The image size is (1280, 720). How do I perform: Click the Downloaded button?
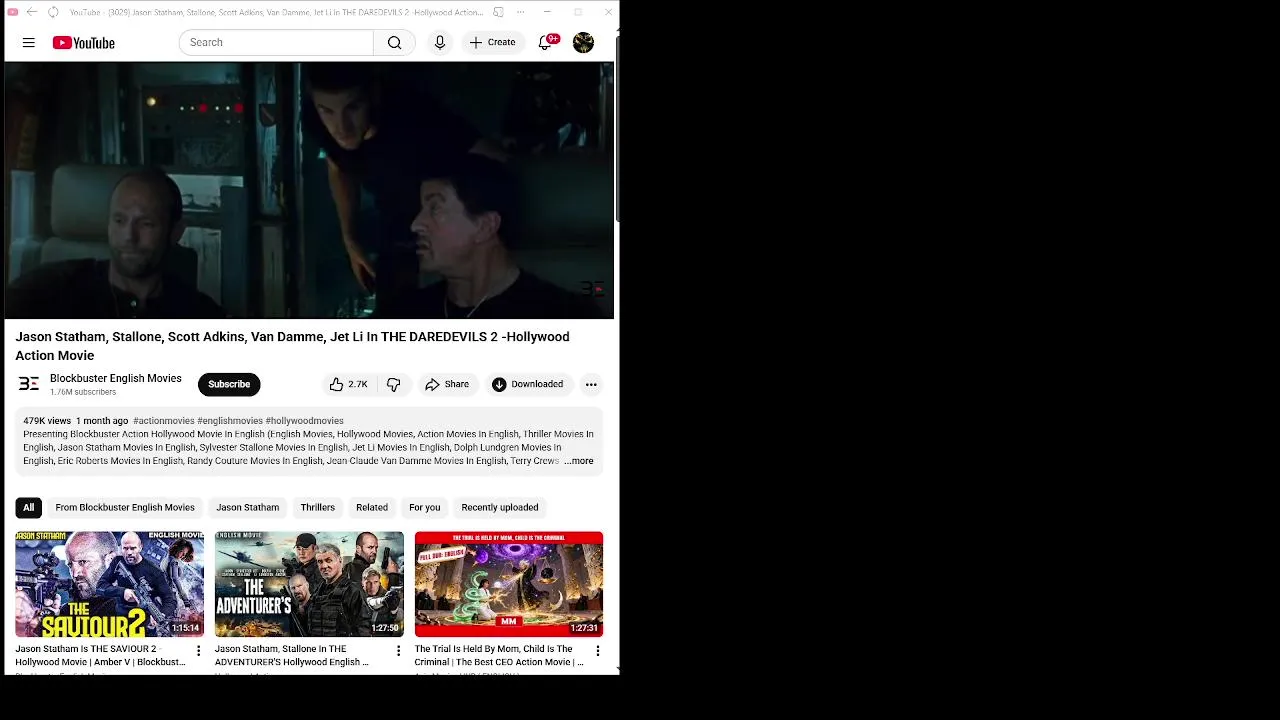(x=528, y=384)
